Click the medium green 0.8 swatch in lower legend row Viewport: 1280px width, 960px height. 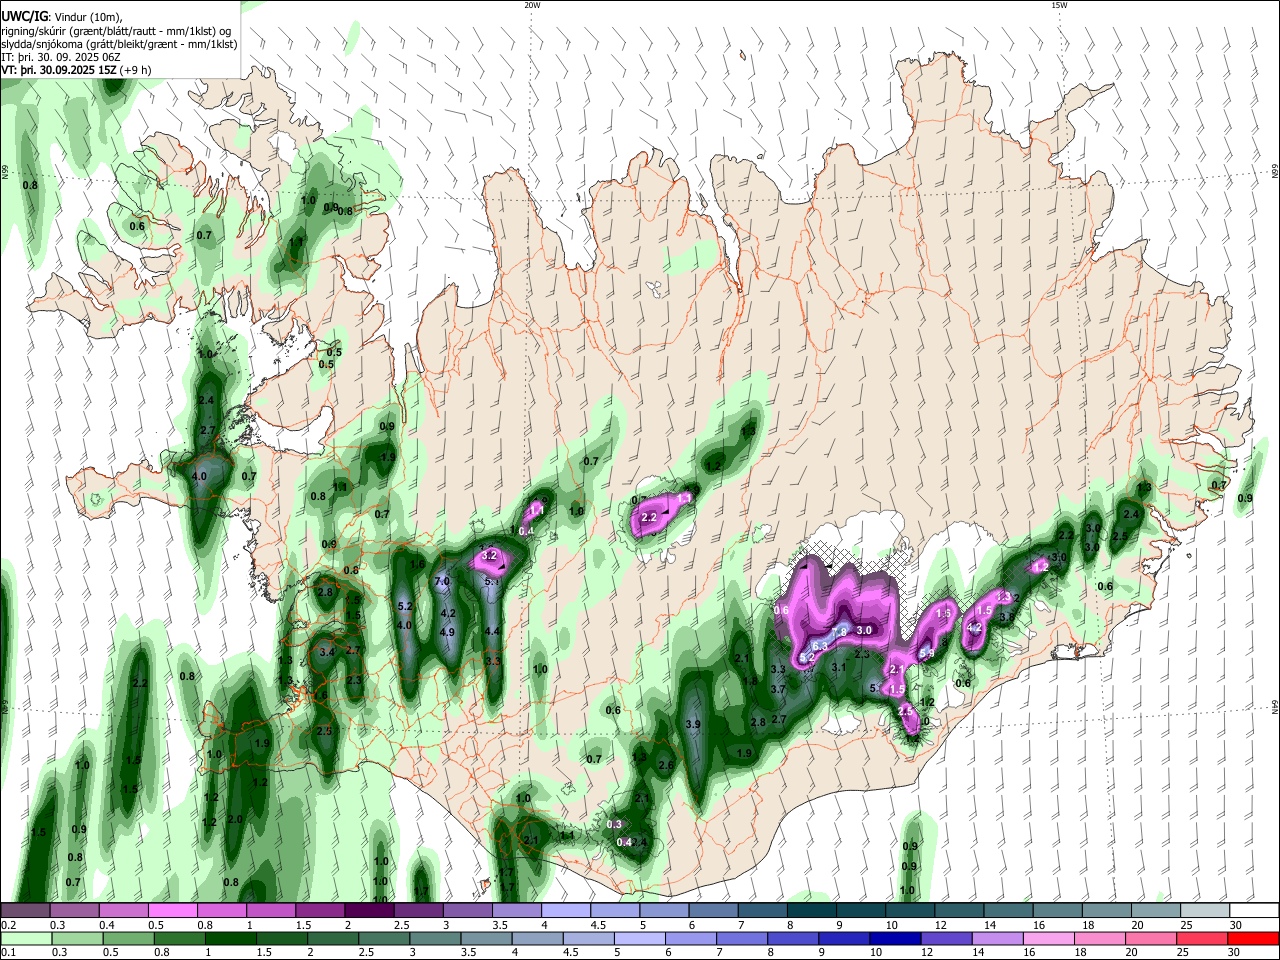180,938
